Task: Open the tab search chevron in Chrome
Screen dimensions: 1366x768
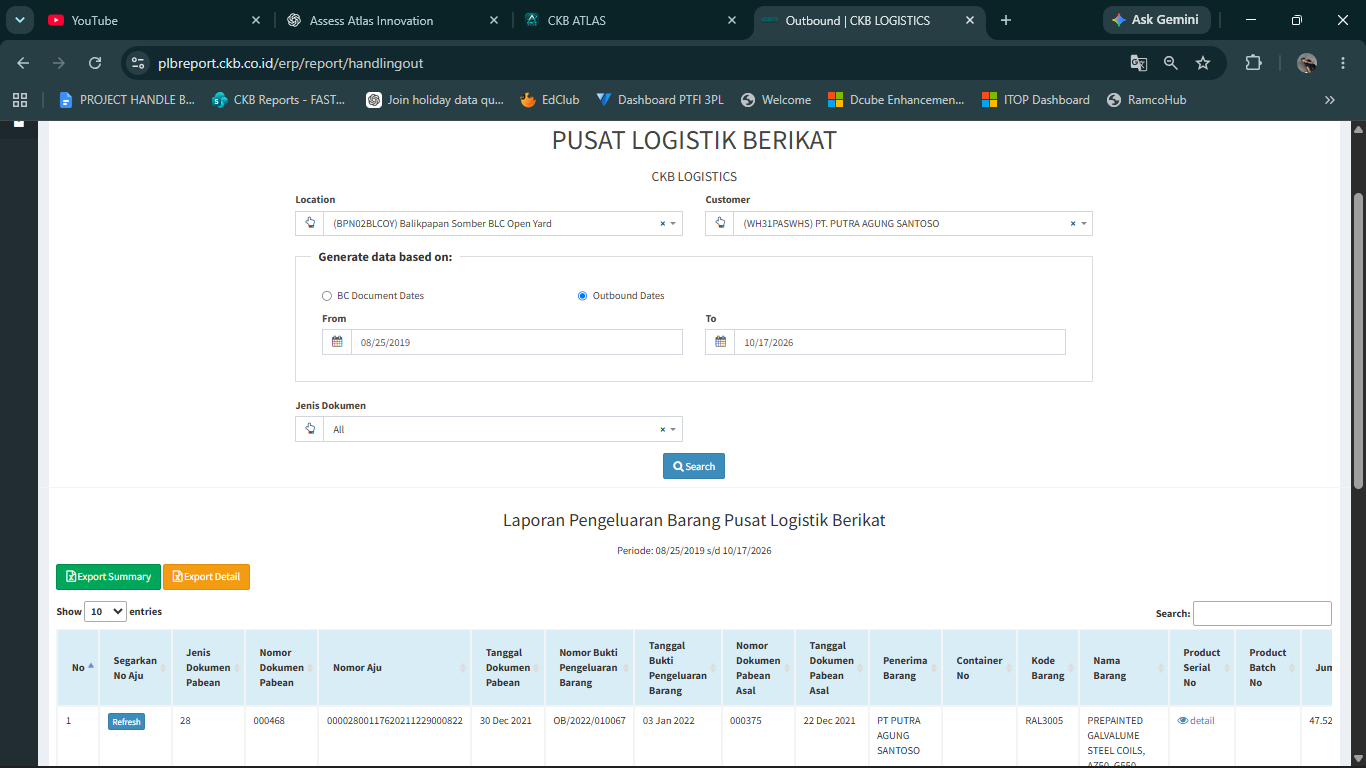Action: click(20, 20)
